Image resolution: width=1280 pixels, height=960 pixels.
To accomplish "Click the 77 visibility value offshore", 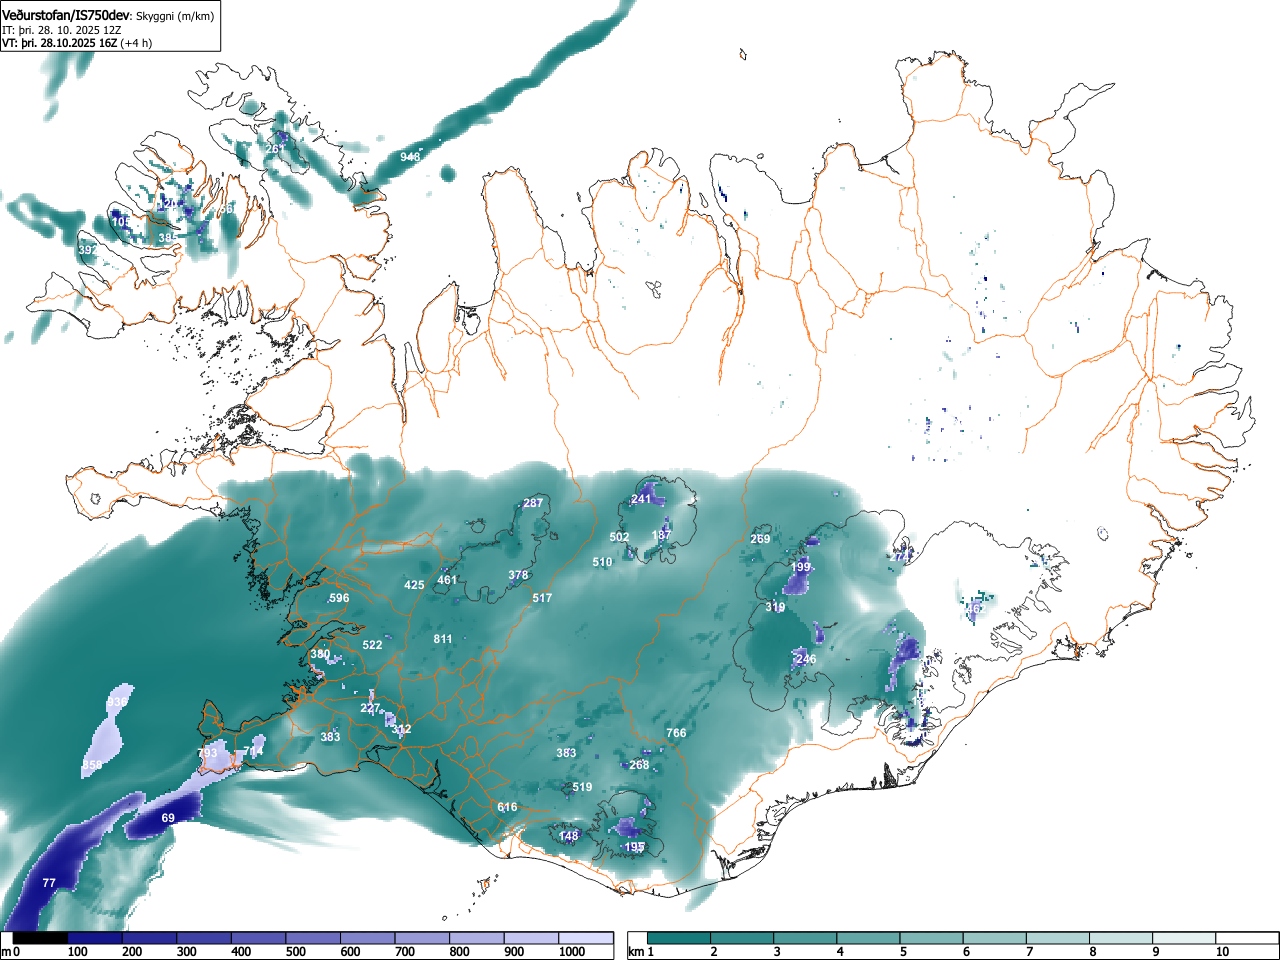I will tap(49, 883).
